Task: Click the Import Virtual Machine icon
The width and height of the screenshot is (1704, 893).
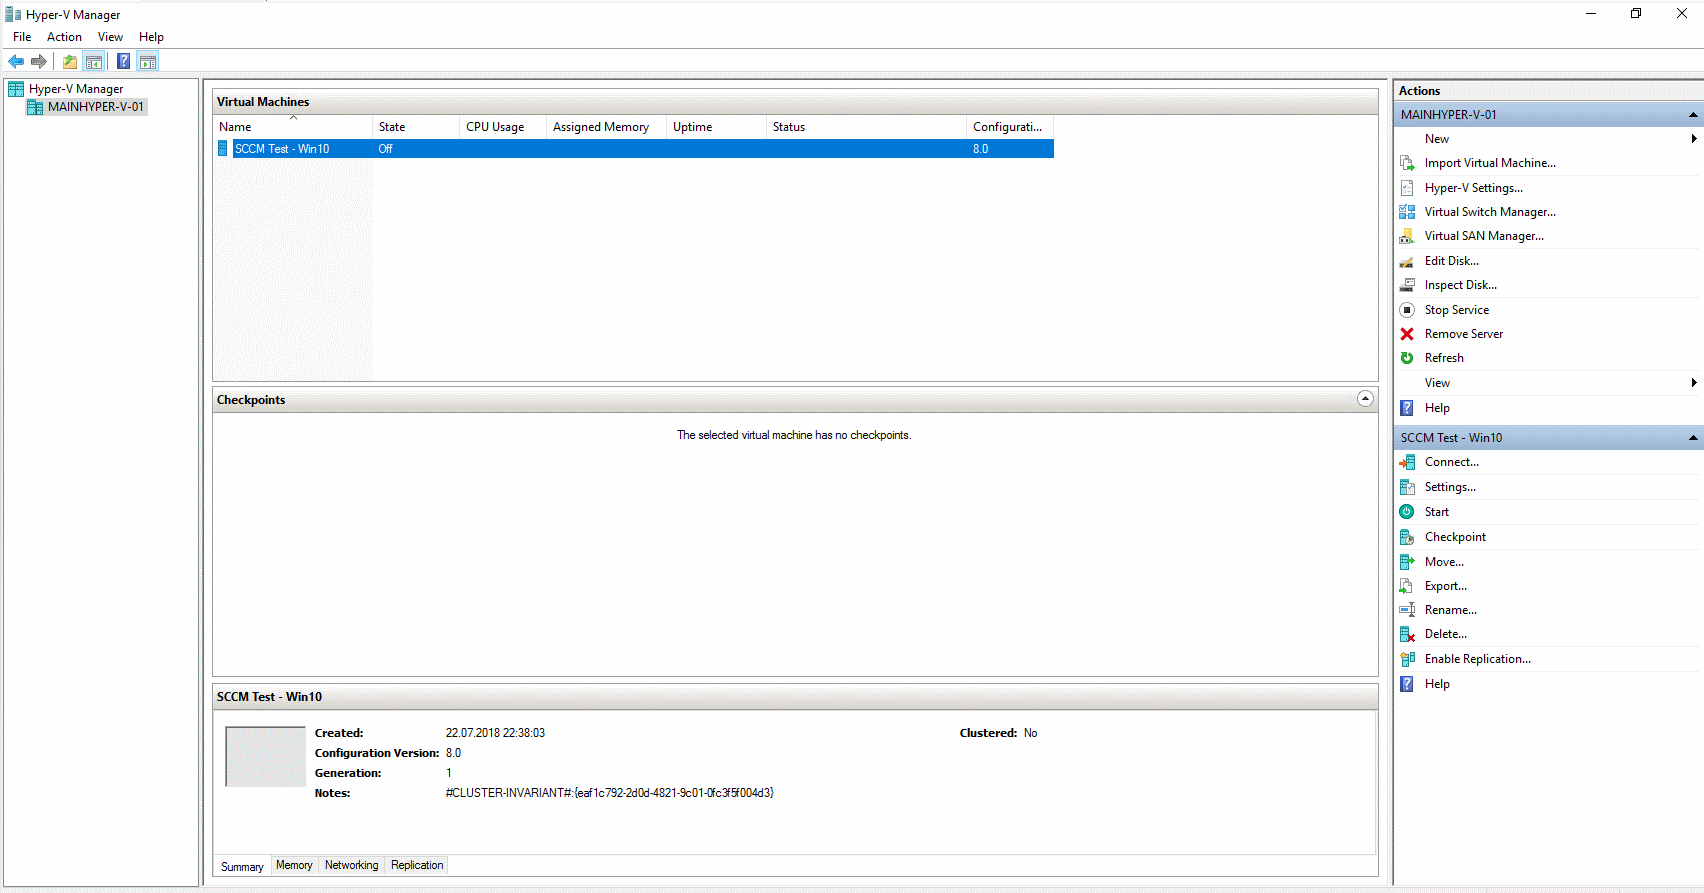Action: (x=1407, y=163)
